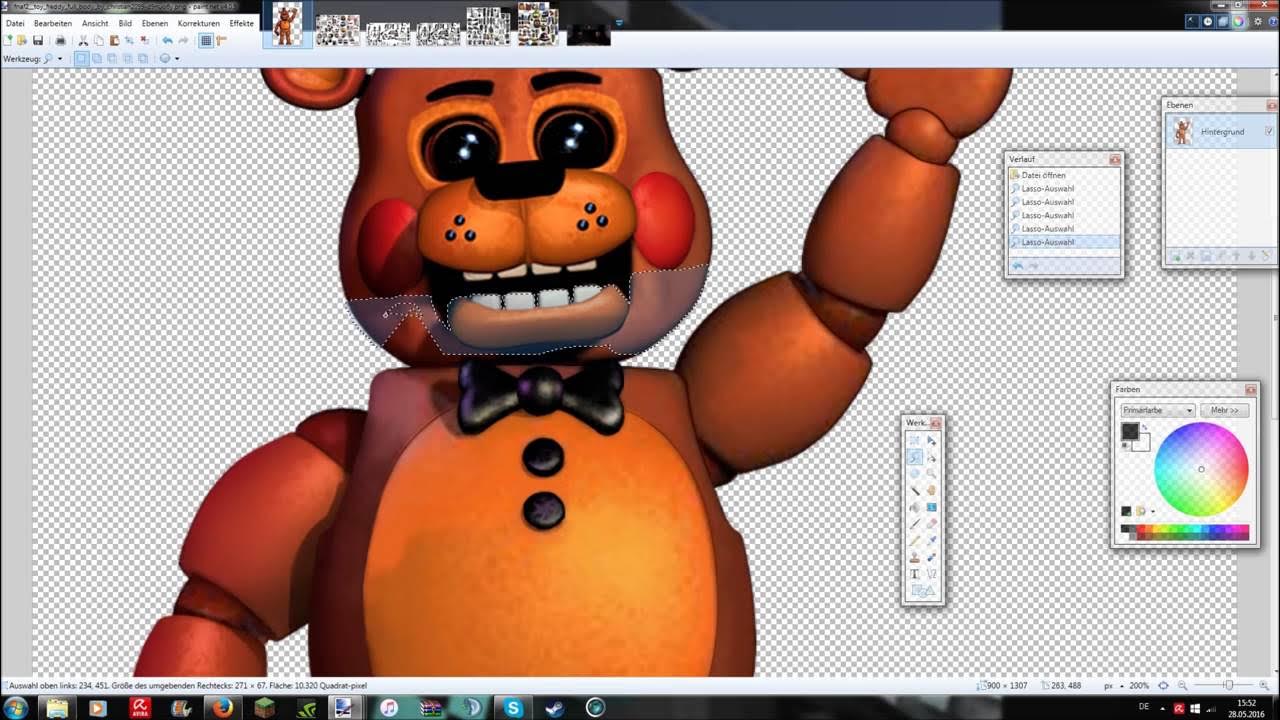Image resolution: width=1280 pixels, height=720 pixels.
Task: Click the Crop to Selection icon
Action: point(129,40)
